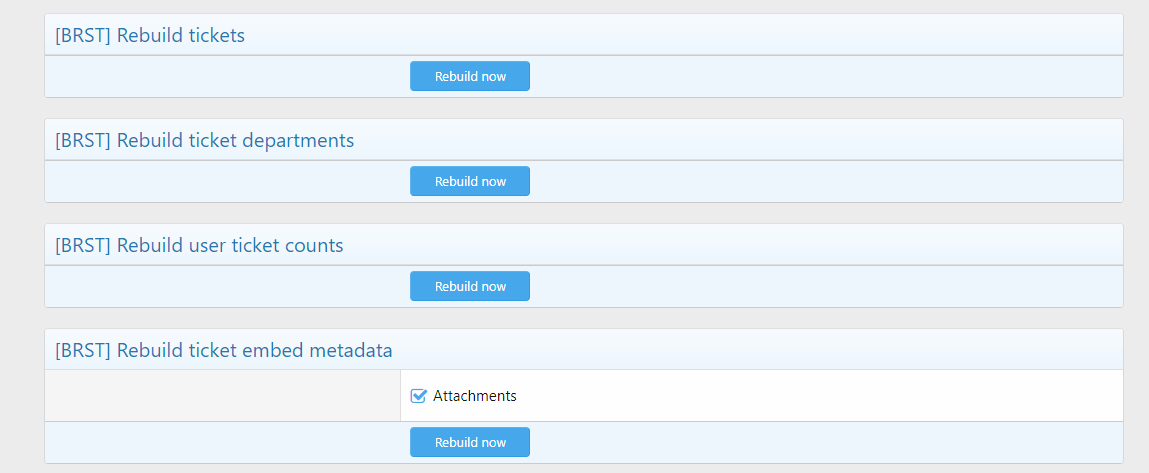Click Rebuild now for ticket embed metadata

[x=469, y=442]
